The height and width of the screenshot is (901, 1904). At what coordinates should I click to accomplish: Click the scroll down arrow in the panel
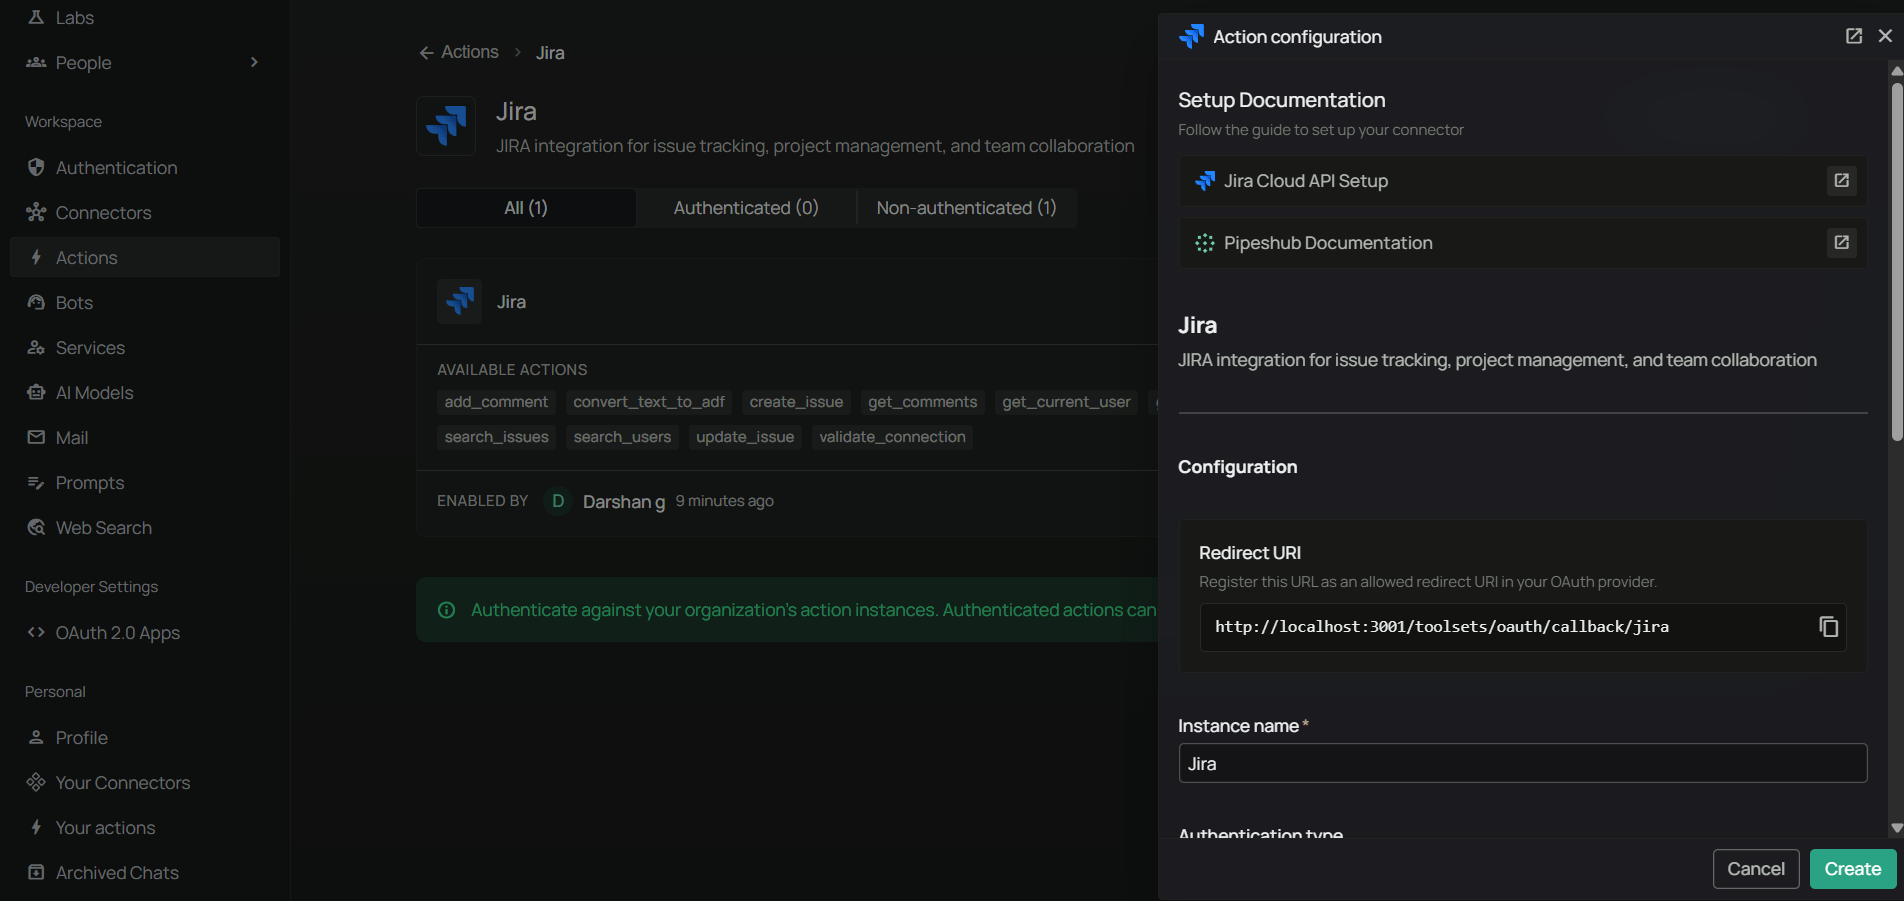tap(1897, 828)
